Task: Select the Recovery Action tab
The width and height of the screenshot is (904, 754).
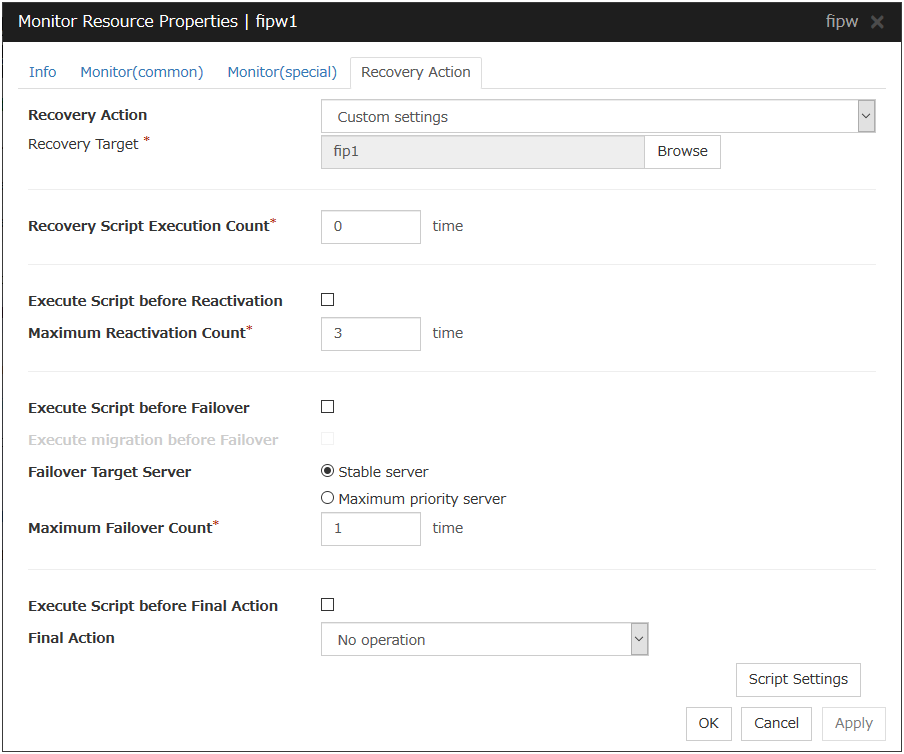Action: click(415, 72)
